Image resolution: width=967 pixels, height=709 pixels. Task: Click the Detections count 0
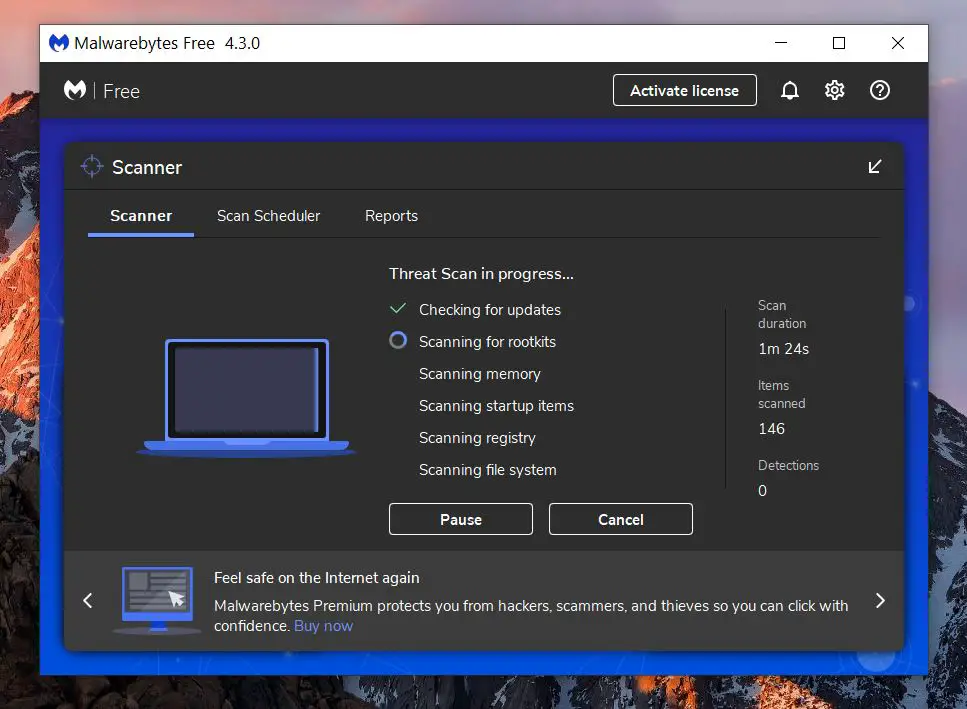point(762,491)
